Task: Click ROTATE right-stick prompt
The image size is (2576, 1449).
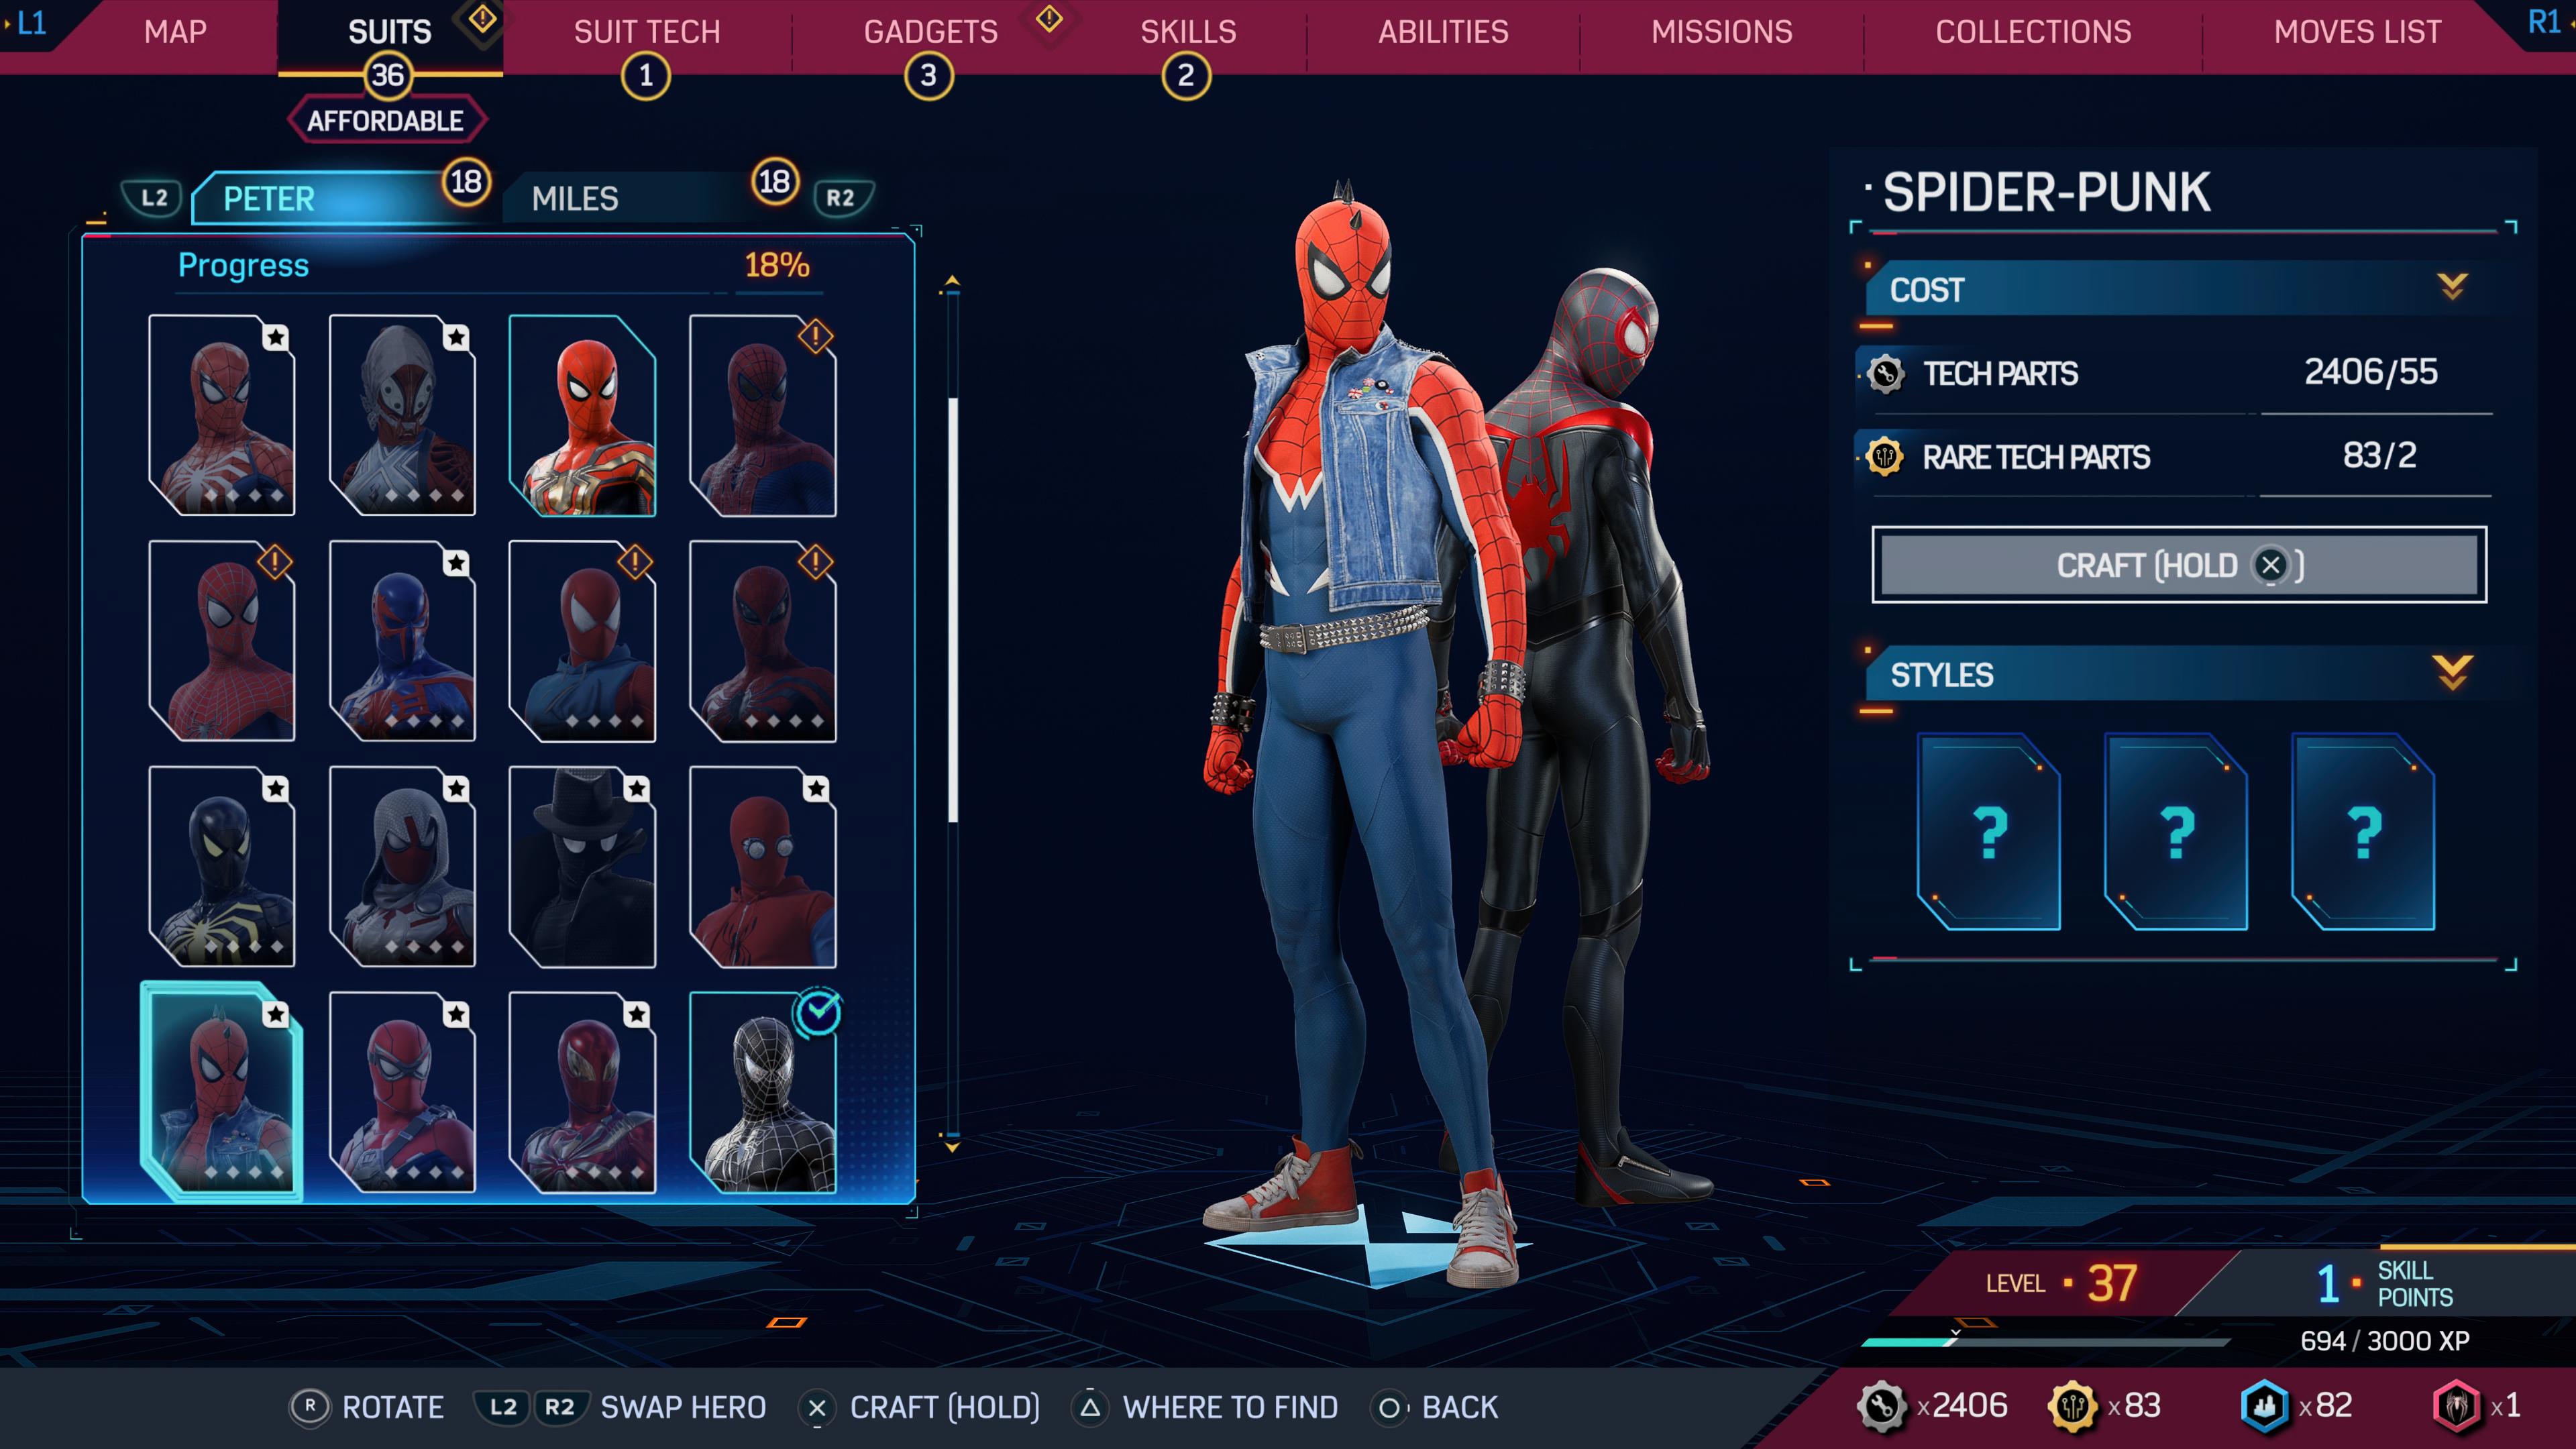Action: click(367, 1407)
